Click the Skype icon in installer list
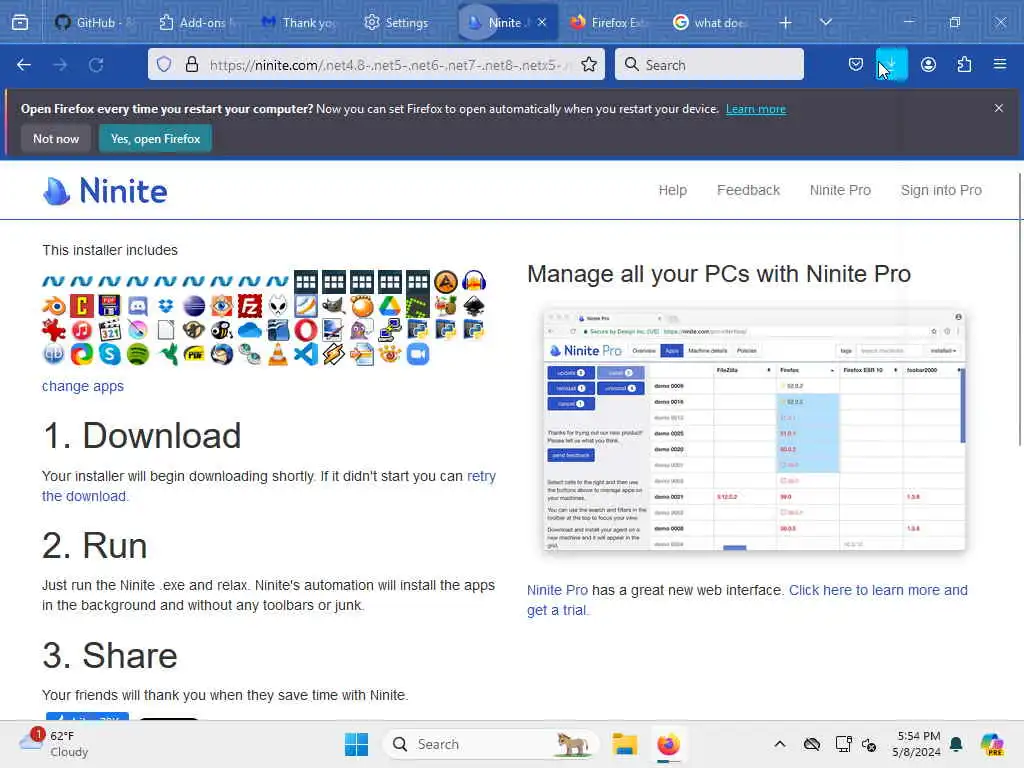Screen dimensions: 1024x768 pos(110,354)
